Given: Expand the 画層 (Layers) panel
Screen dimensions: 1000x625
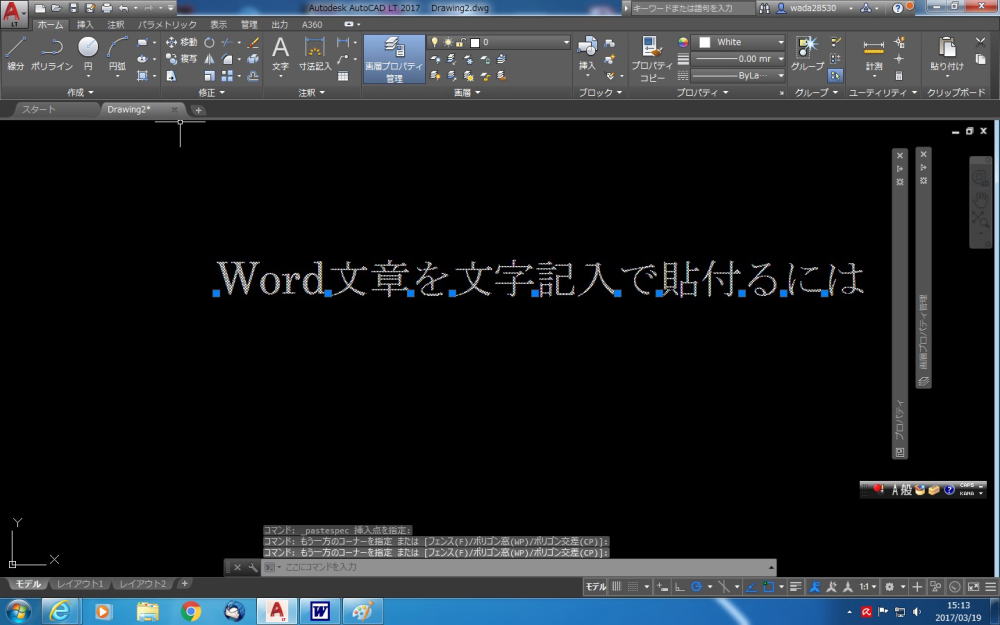Looking at the screenshot, I should (x=467, y=92).
